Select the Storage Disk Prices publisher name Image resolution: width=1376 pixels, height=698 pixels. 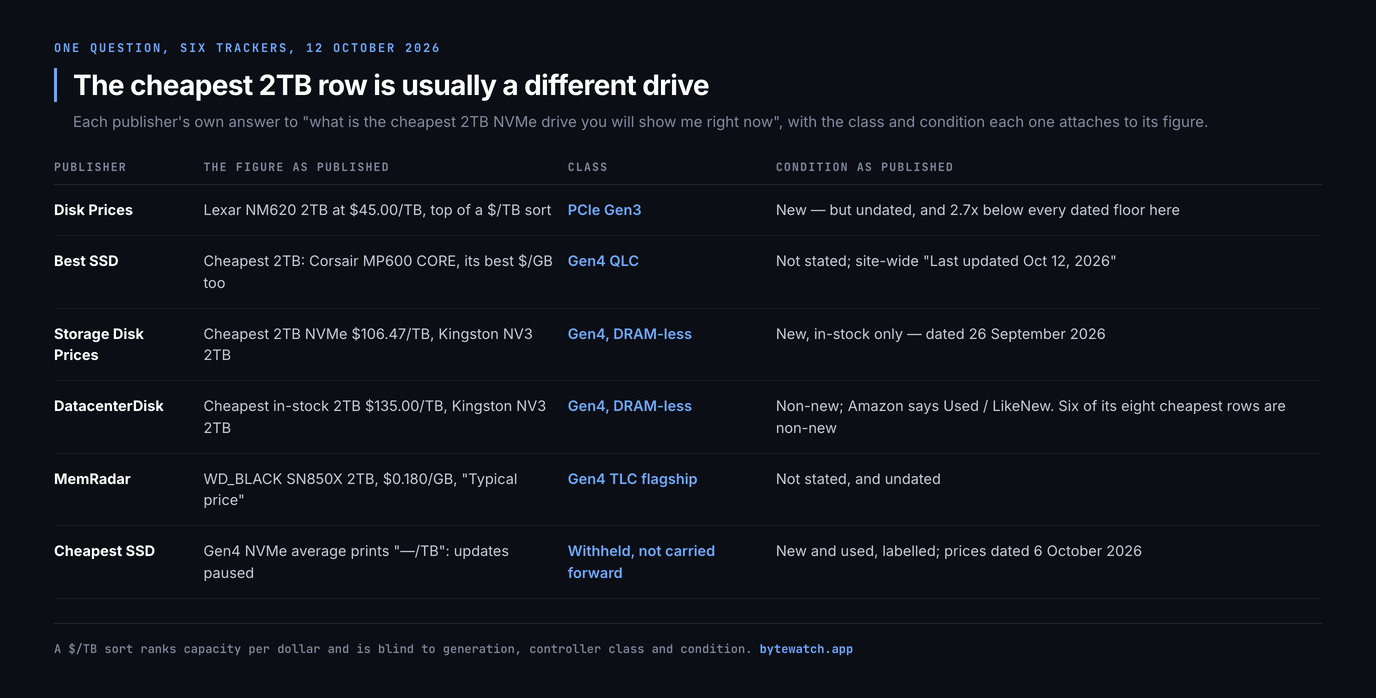99,344
